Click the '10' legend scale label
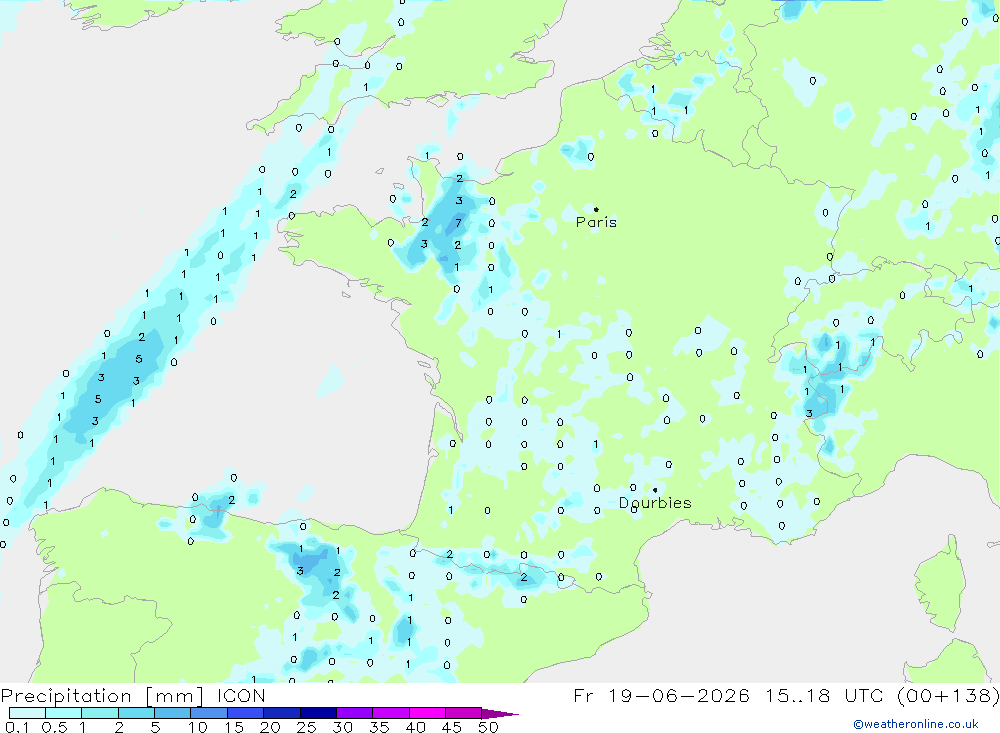The width and height of the screenshot is (1000, 733). coord(198,727)
